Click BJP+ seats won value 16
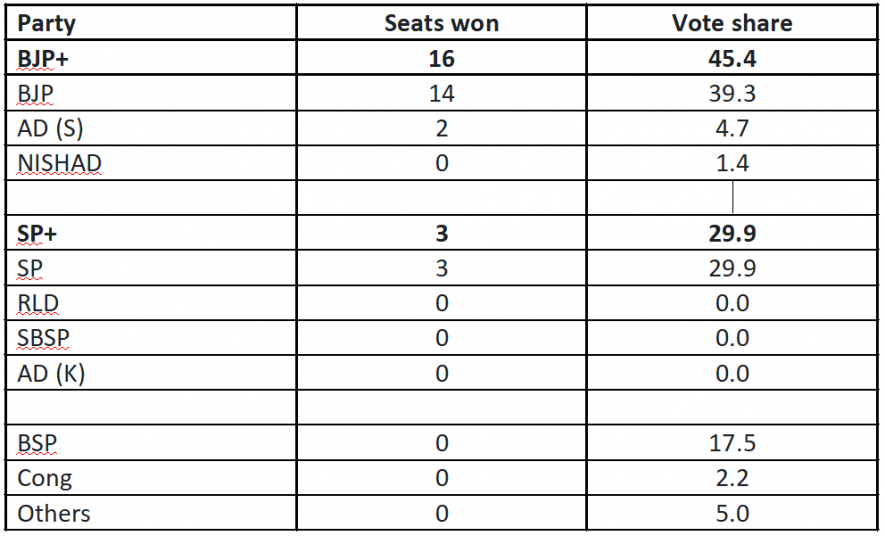 441,59
